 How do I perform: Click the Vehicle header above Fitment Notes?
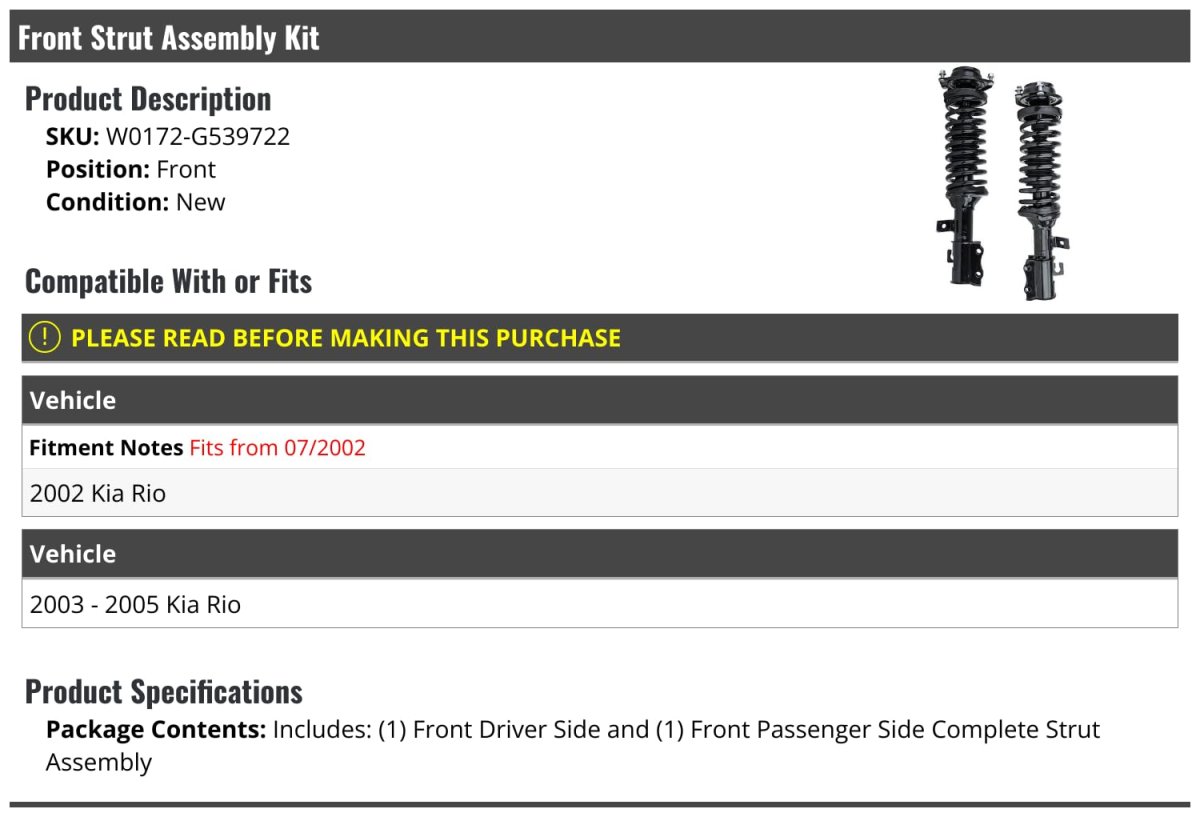[x=73, y=401]
